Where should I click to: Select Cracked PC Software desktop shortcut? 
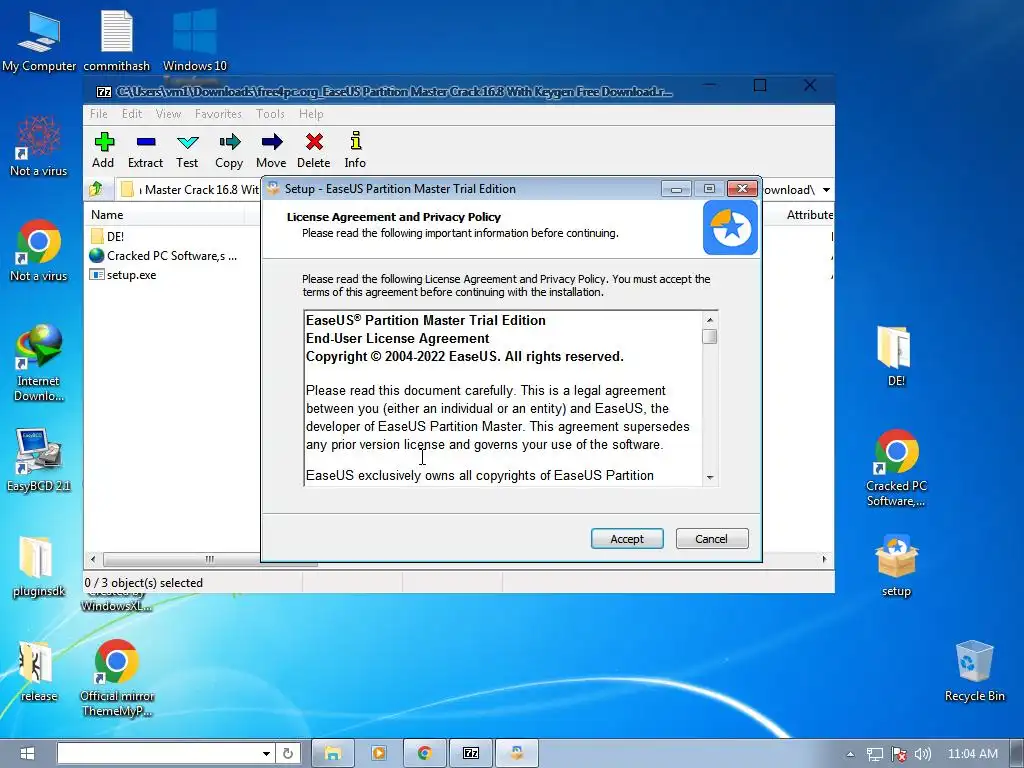[896, 468]
